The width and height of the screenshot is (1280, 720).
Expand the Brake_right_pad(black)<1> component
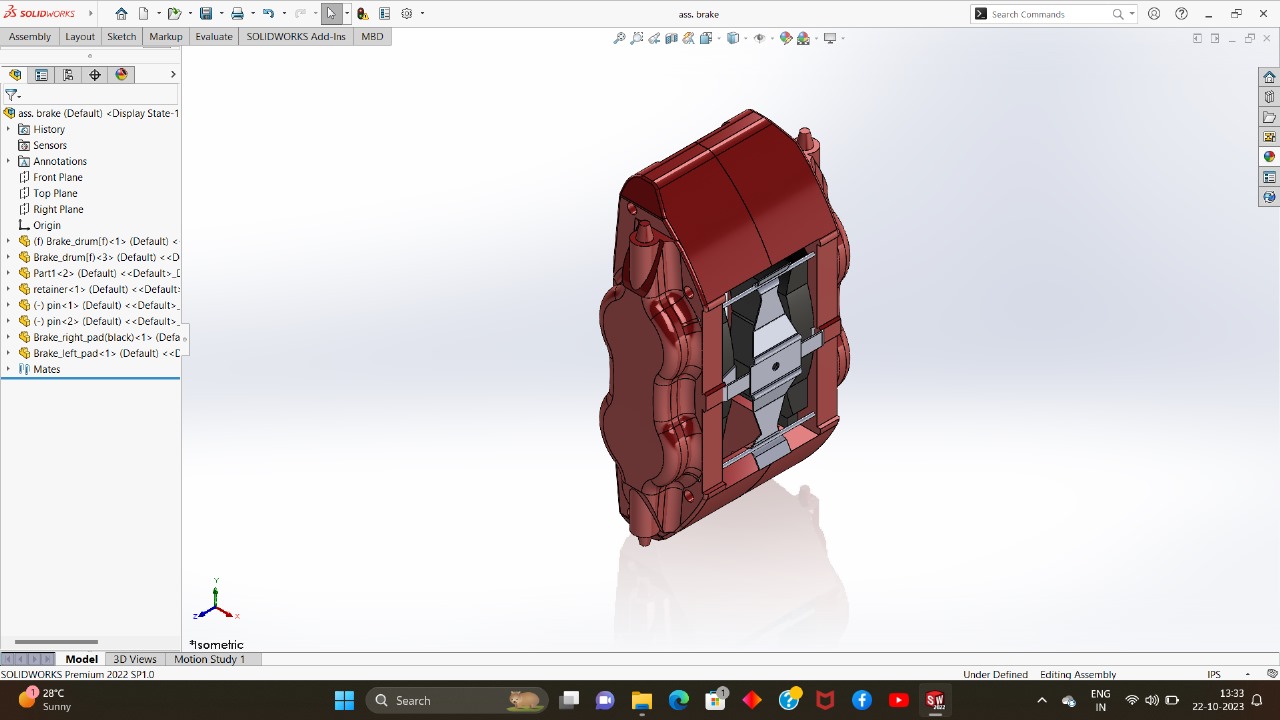(9, 337)
